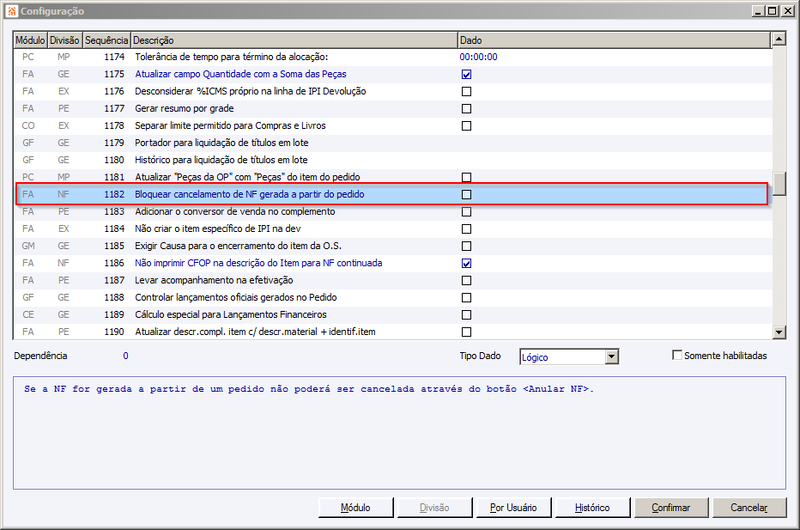Image resolution: width=800 pixels, height=530 pixels.
Task: Minimize the Configuração window
Action: (758, 11)
